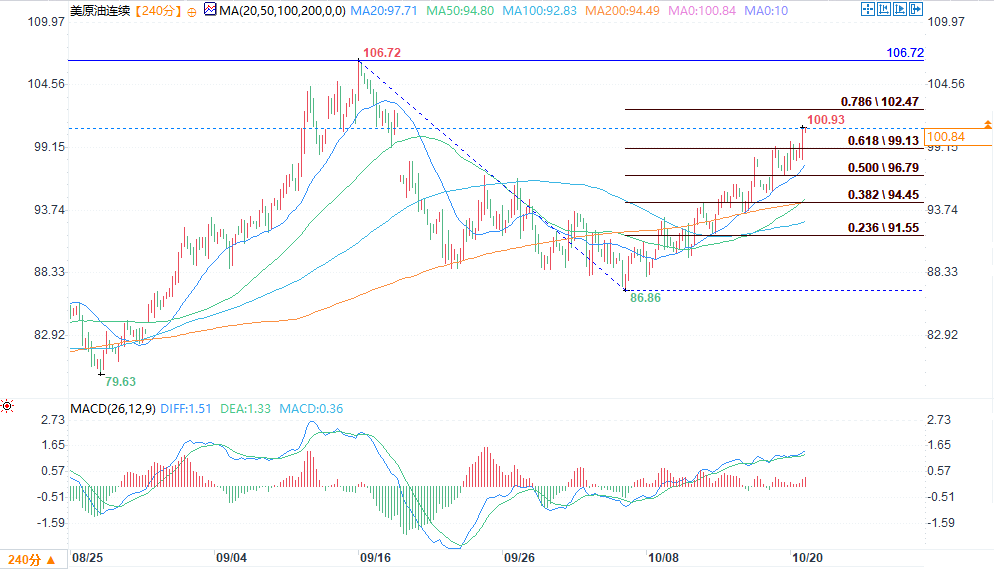Click the export arrow icon at top right
This screenshot has width=994, height=569.
(x=916, y=9)
